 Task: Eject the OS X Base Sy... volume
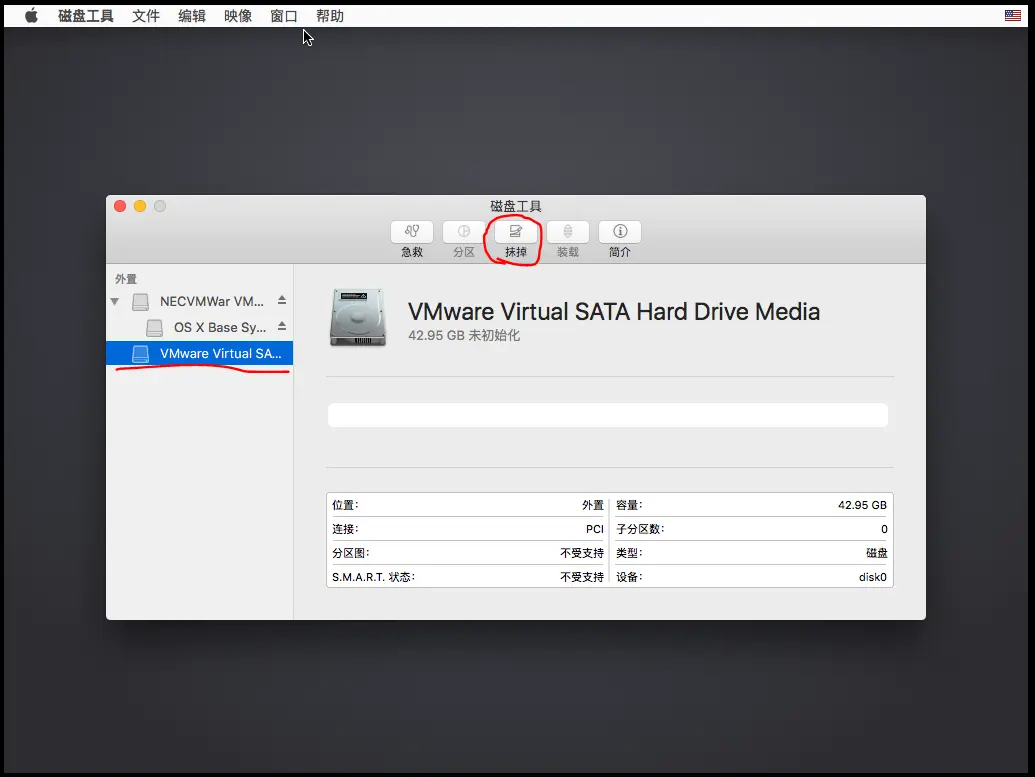[x=282, y=326]
